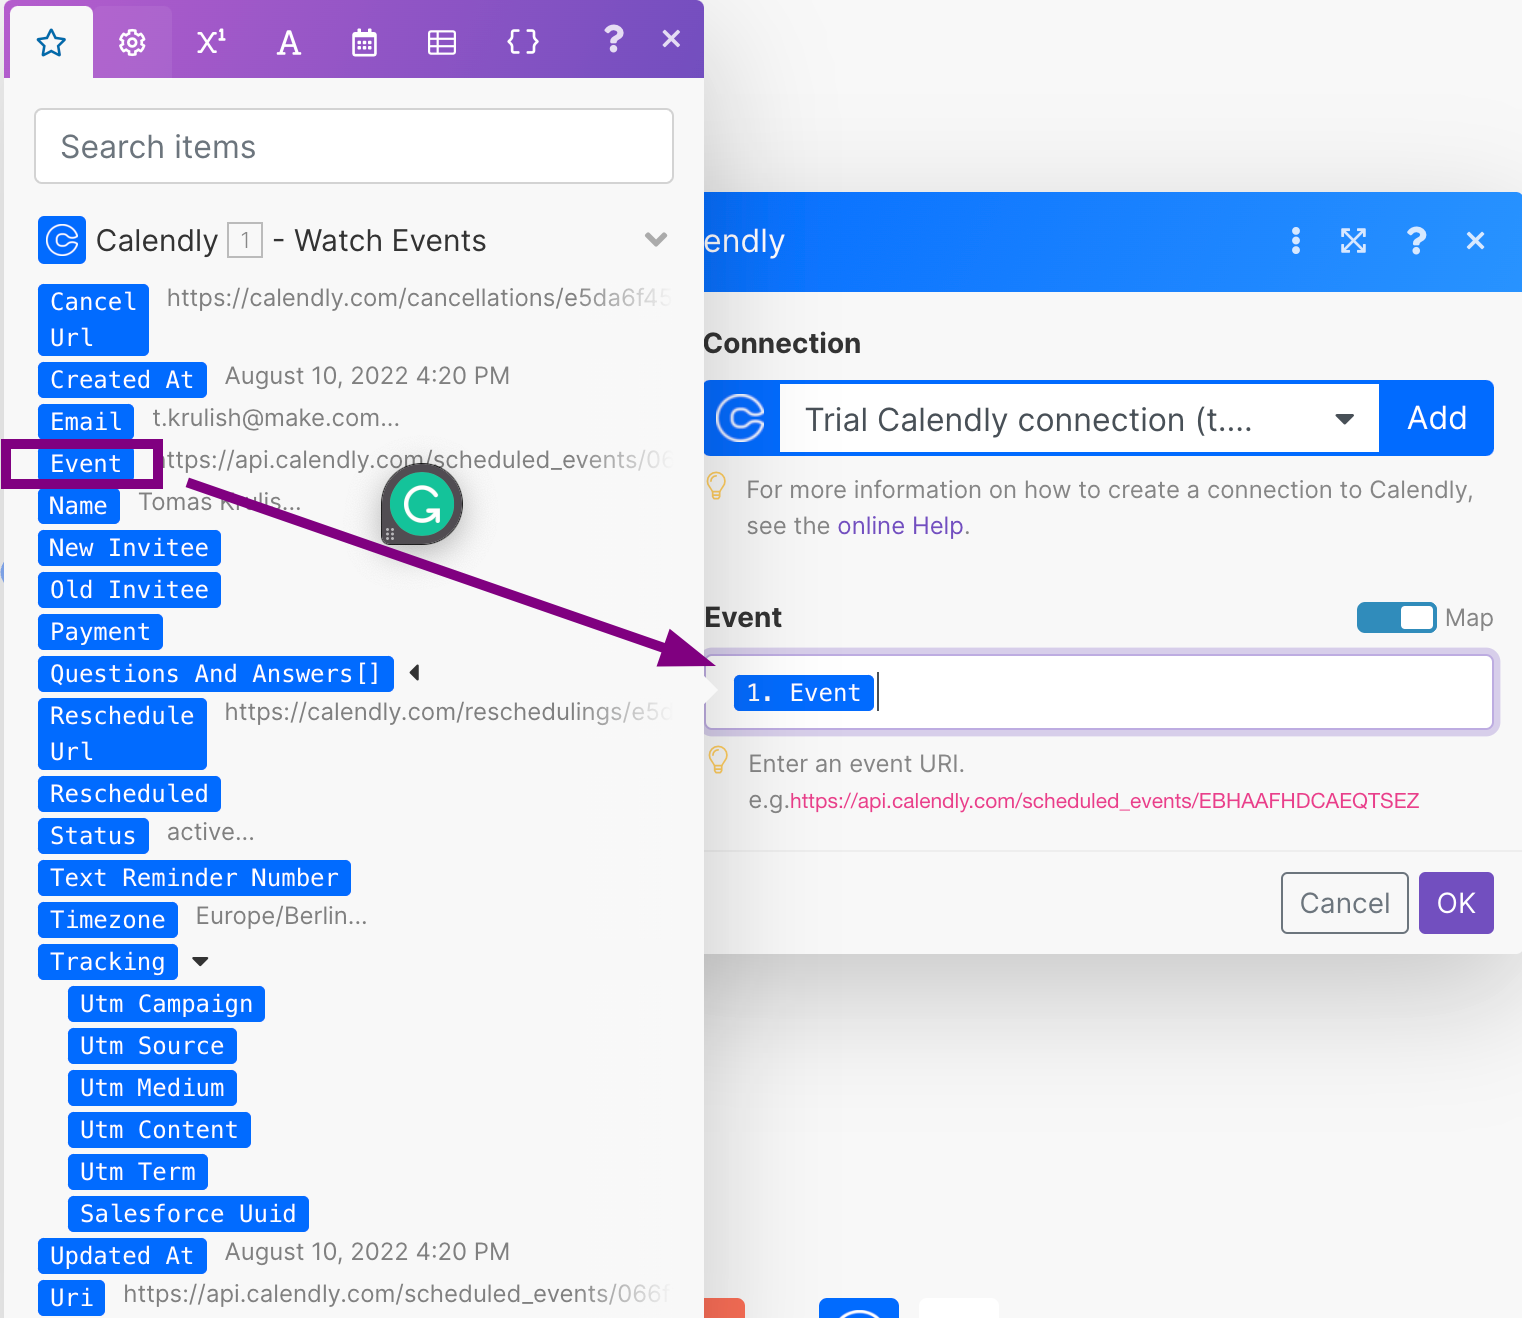
Task: Select the Created At item
Action: pyautogui.click(x=122, y=380)
